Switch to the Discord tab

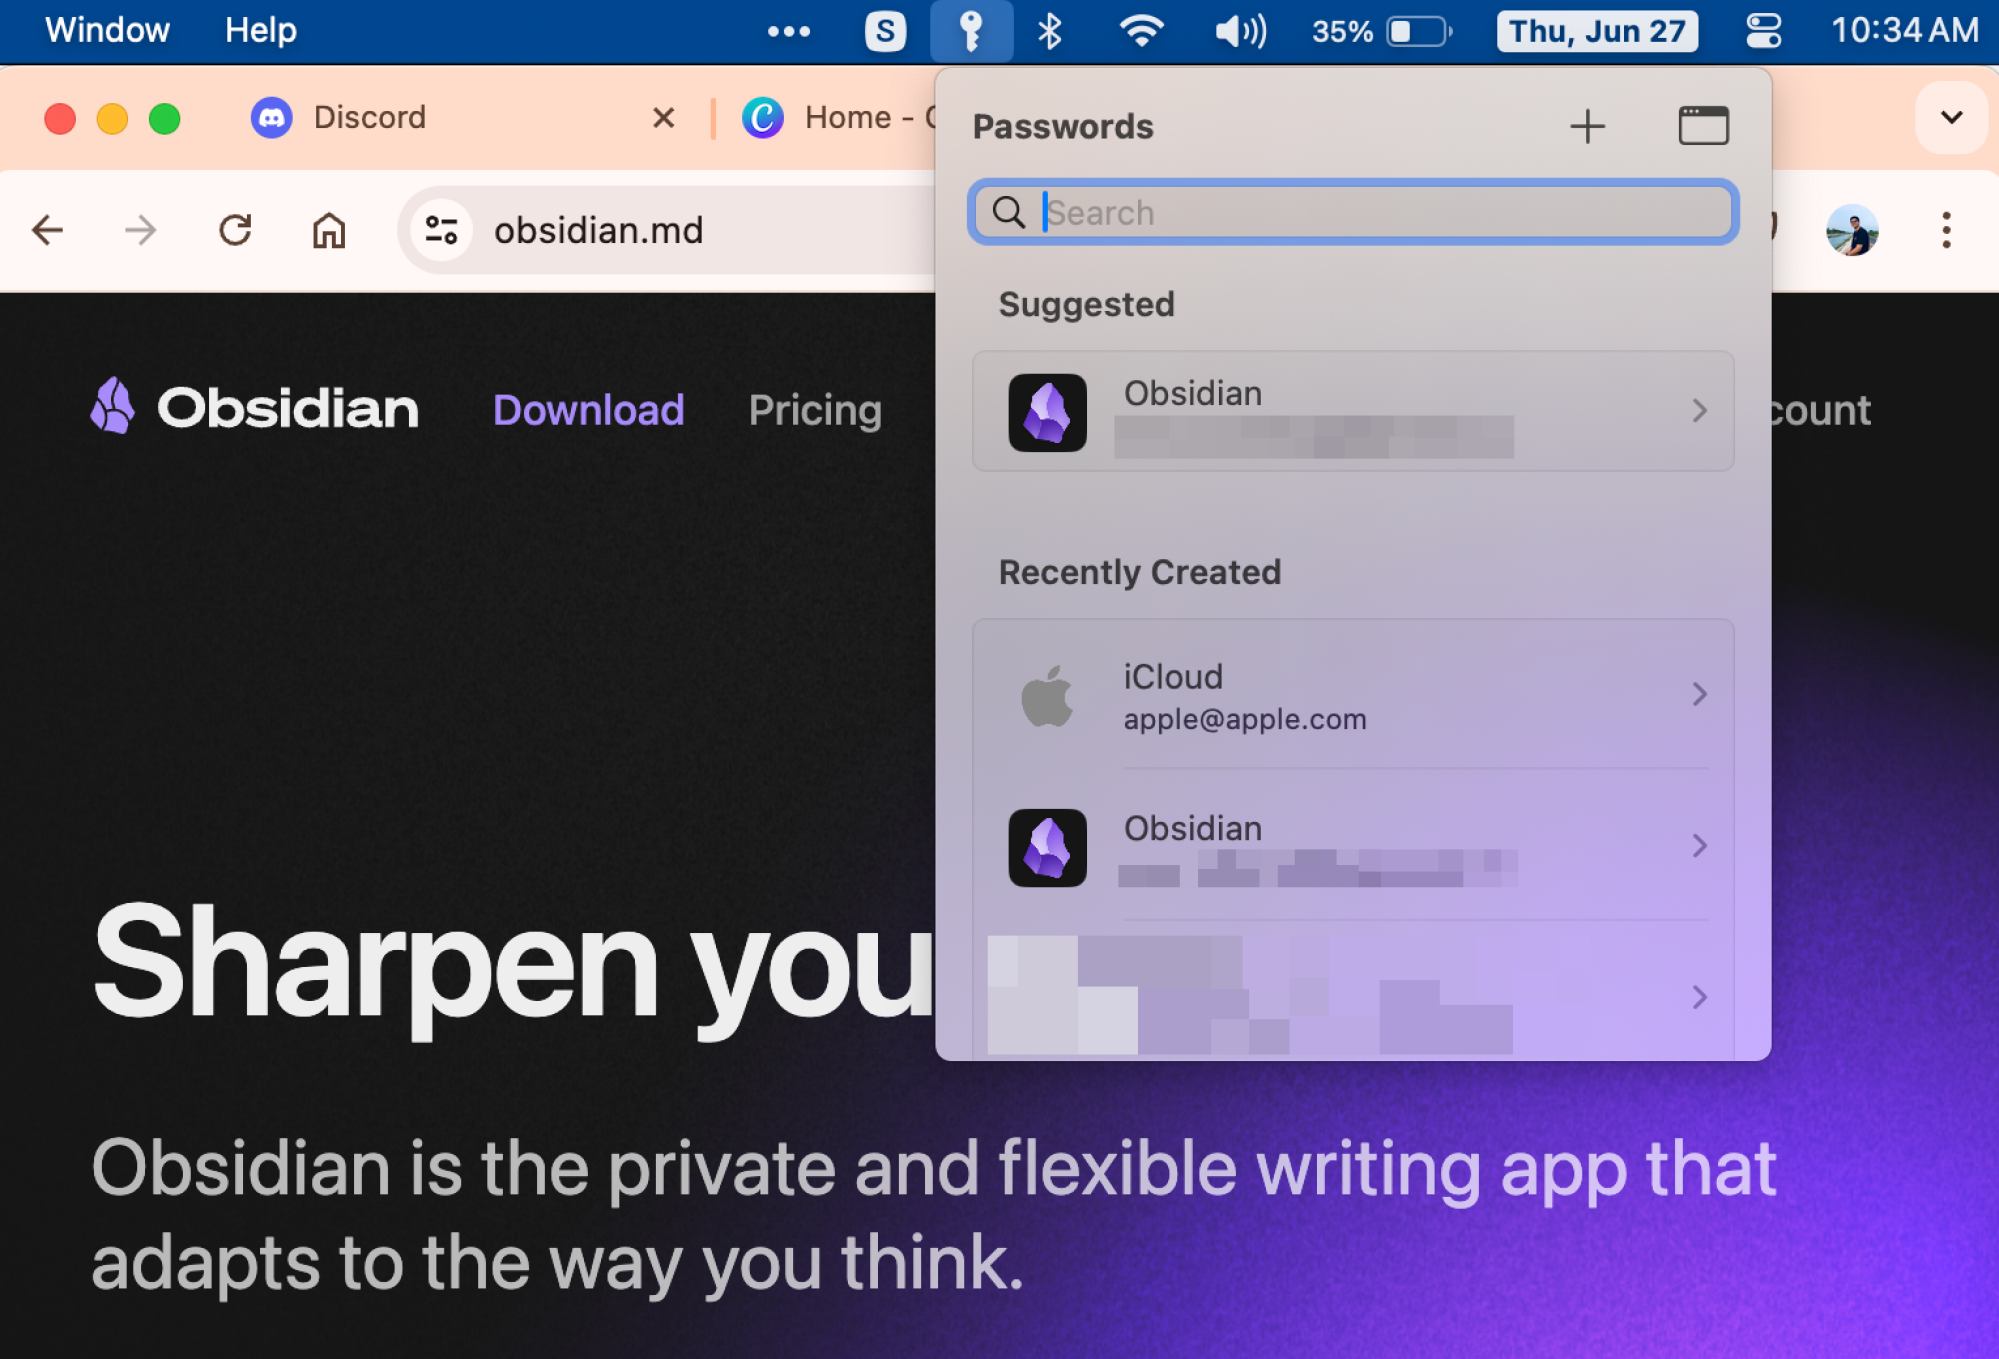pos(369,118)
